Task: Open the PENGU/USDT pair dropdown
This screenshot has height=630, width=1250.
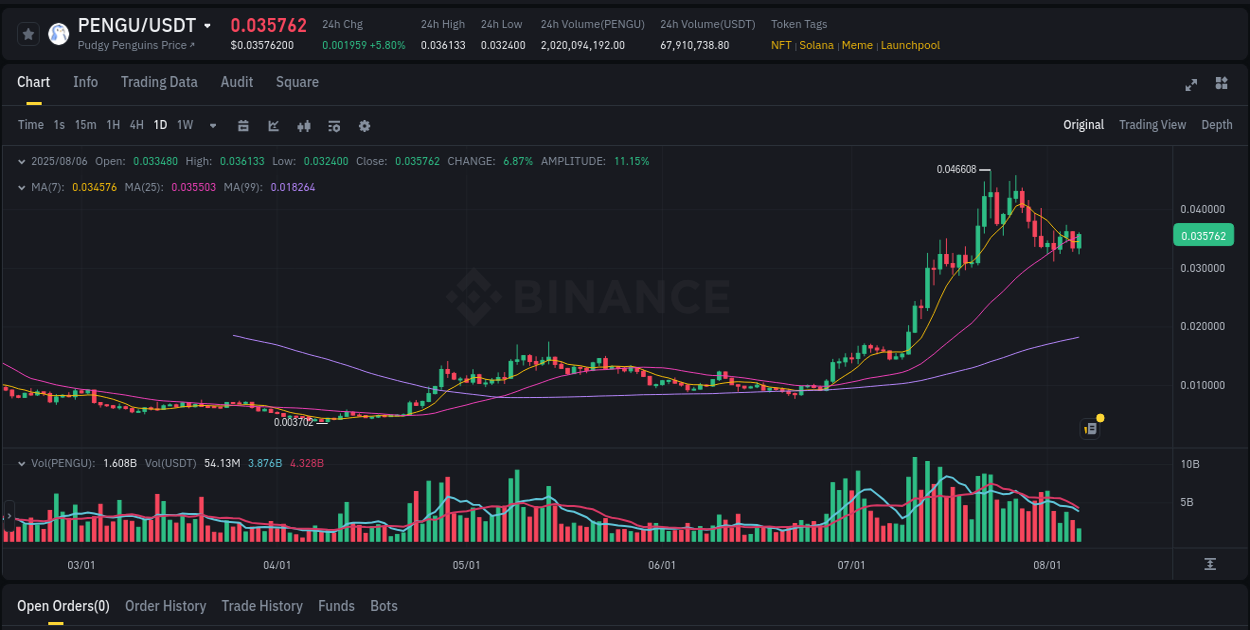Action: click(x=207, y=25)
